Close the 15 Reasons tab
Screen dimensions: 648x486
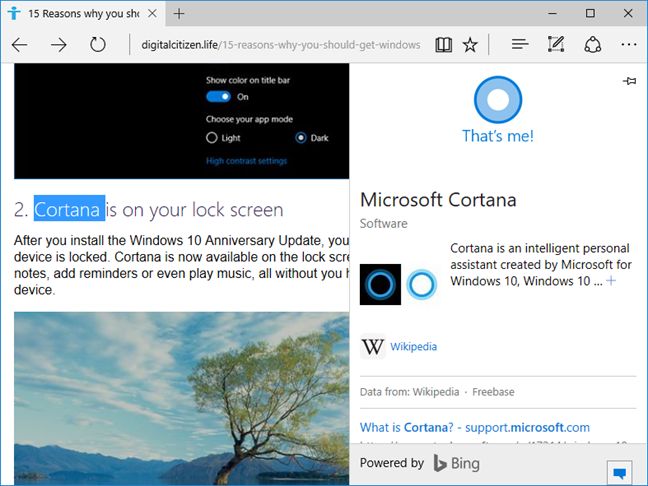click(x=152, y=14)
